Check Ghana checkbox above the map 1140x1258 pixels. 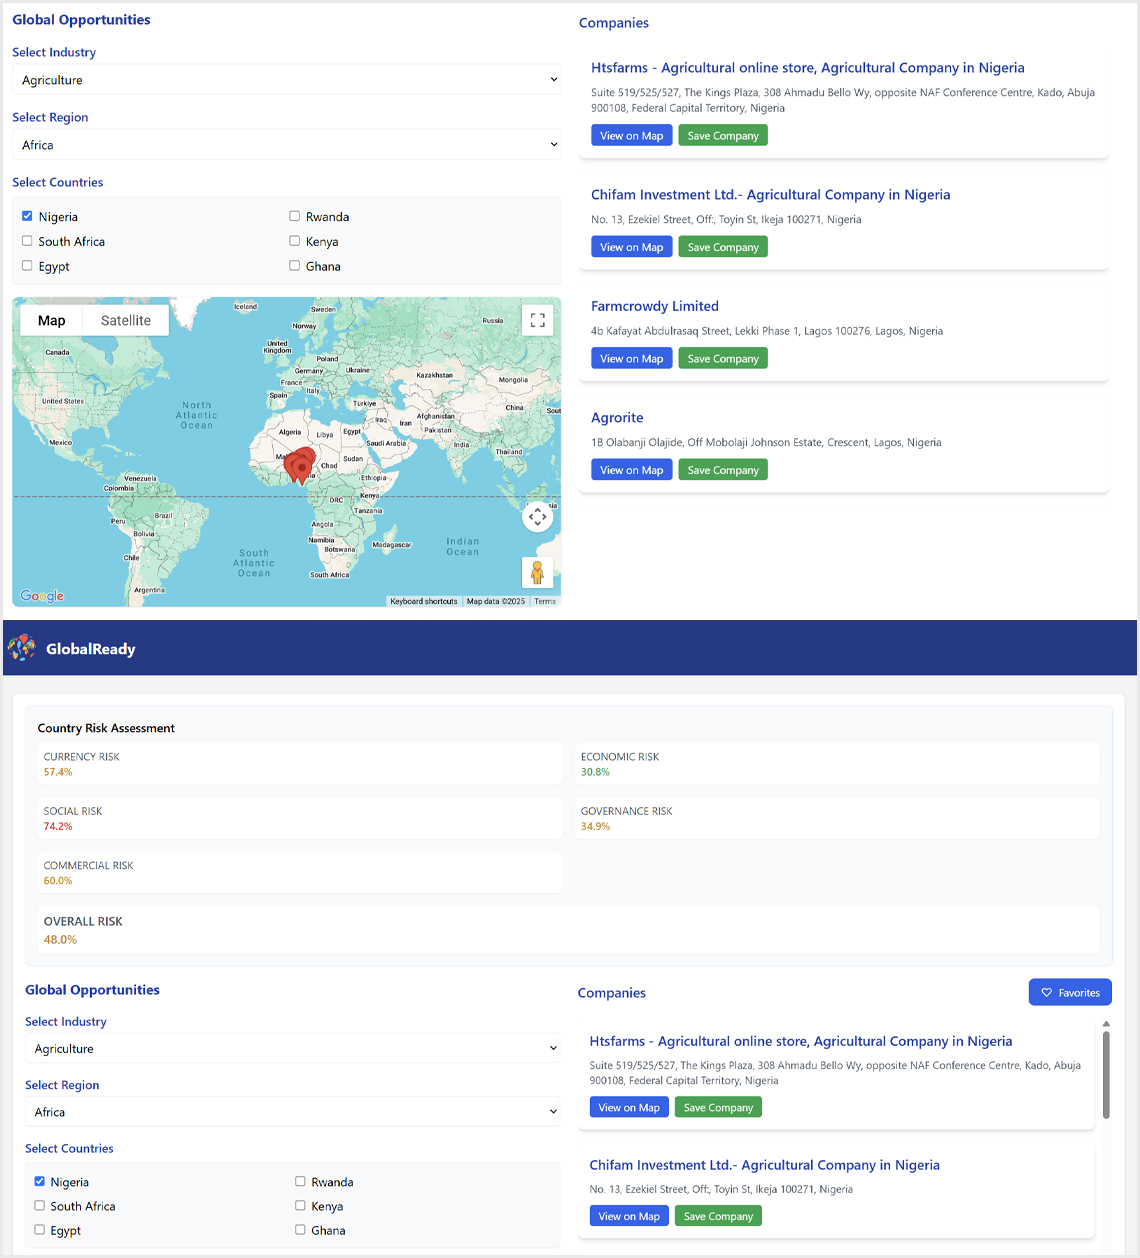(x=294, y=266)
